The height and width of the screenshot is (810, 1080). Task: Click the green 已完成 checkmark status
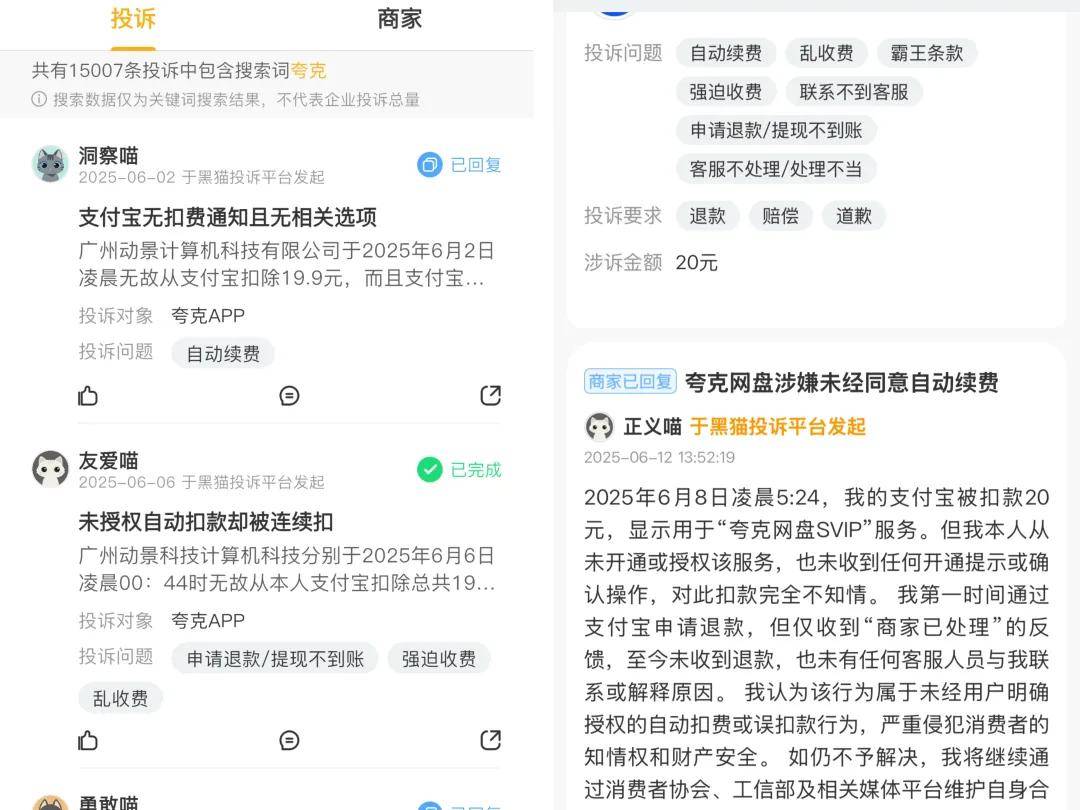[430, 470]
